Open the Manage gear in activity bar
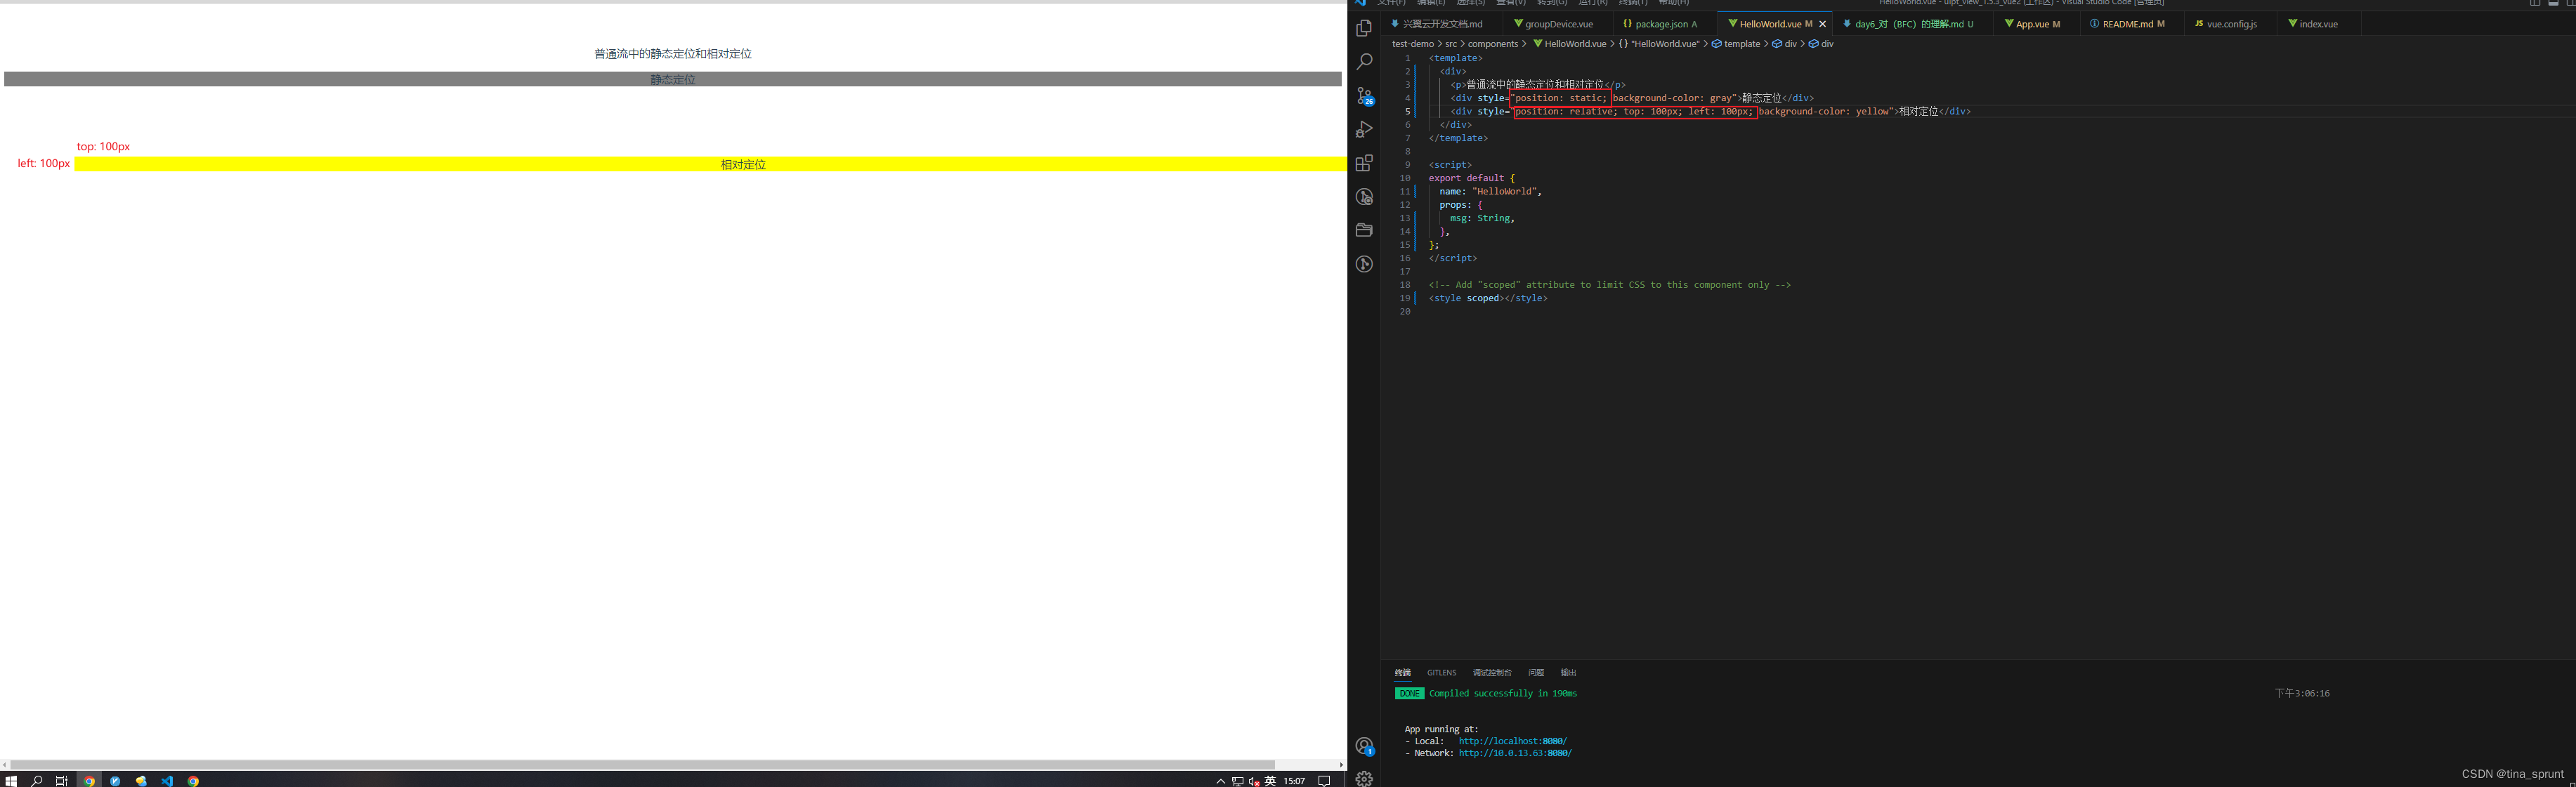2576x787 pixels. [1364, 778]
